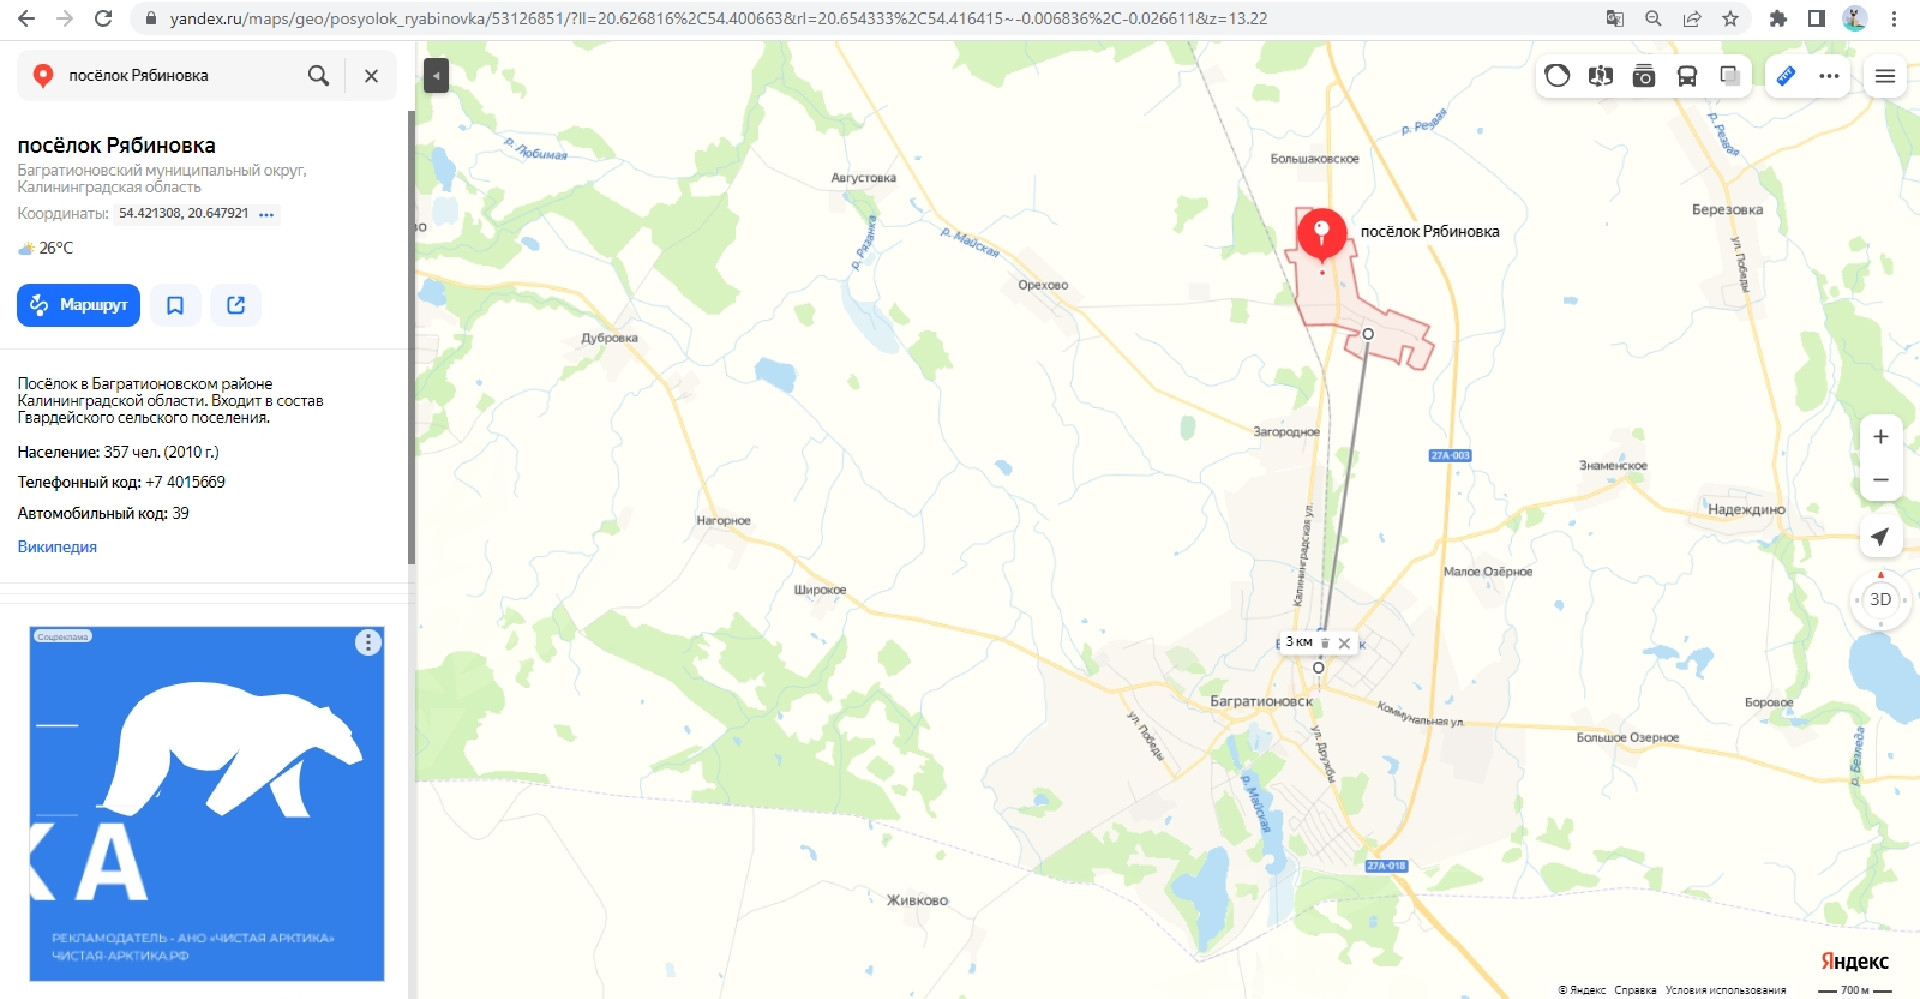Viewport: 1920px width, 999px height.
Task: Toggle public transport layer
Action: click(x=1687, y=76)
